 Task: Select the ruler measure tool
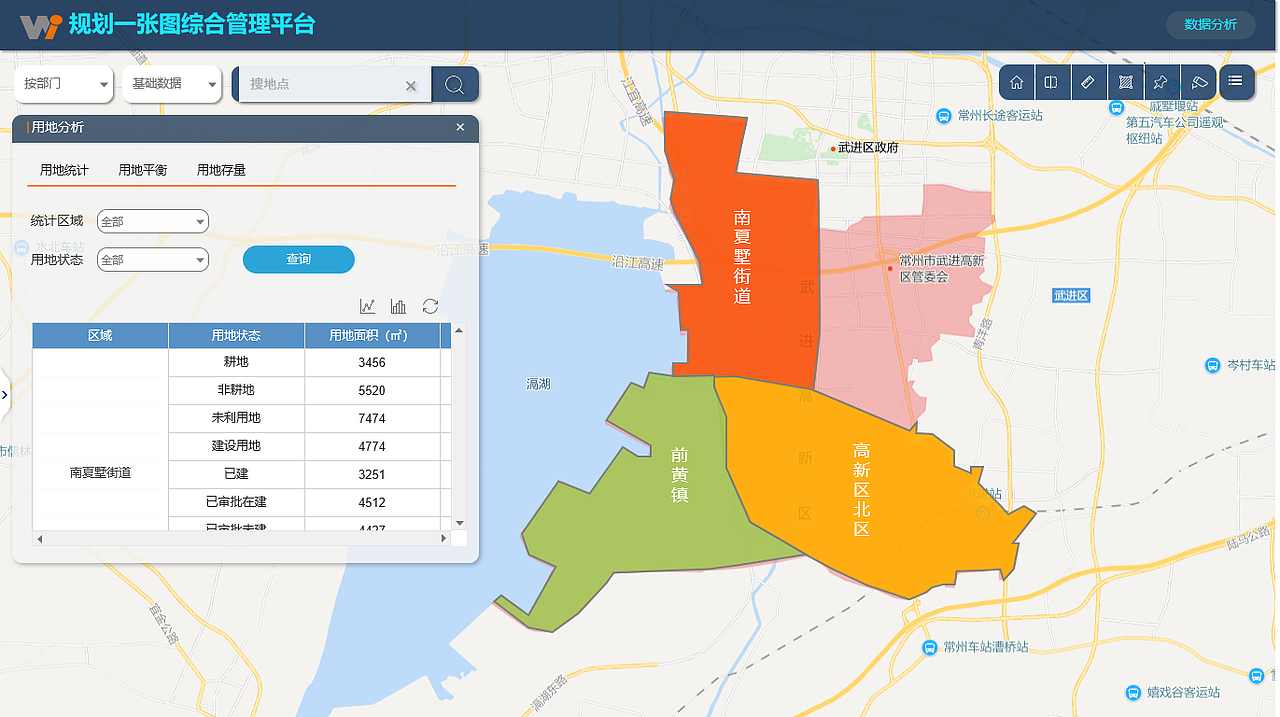[x=1089, y=82]
